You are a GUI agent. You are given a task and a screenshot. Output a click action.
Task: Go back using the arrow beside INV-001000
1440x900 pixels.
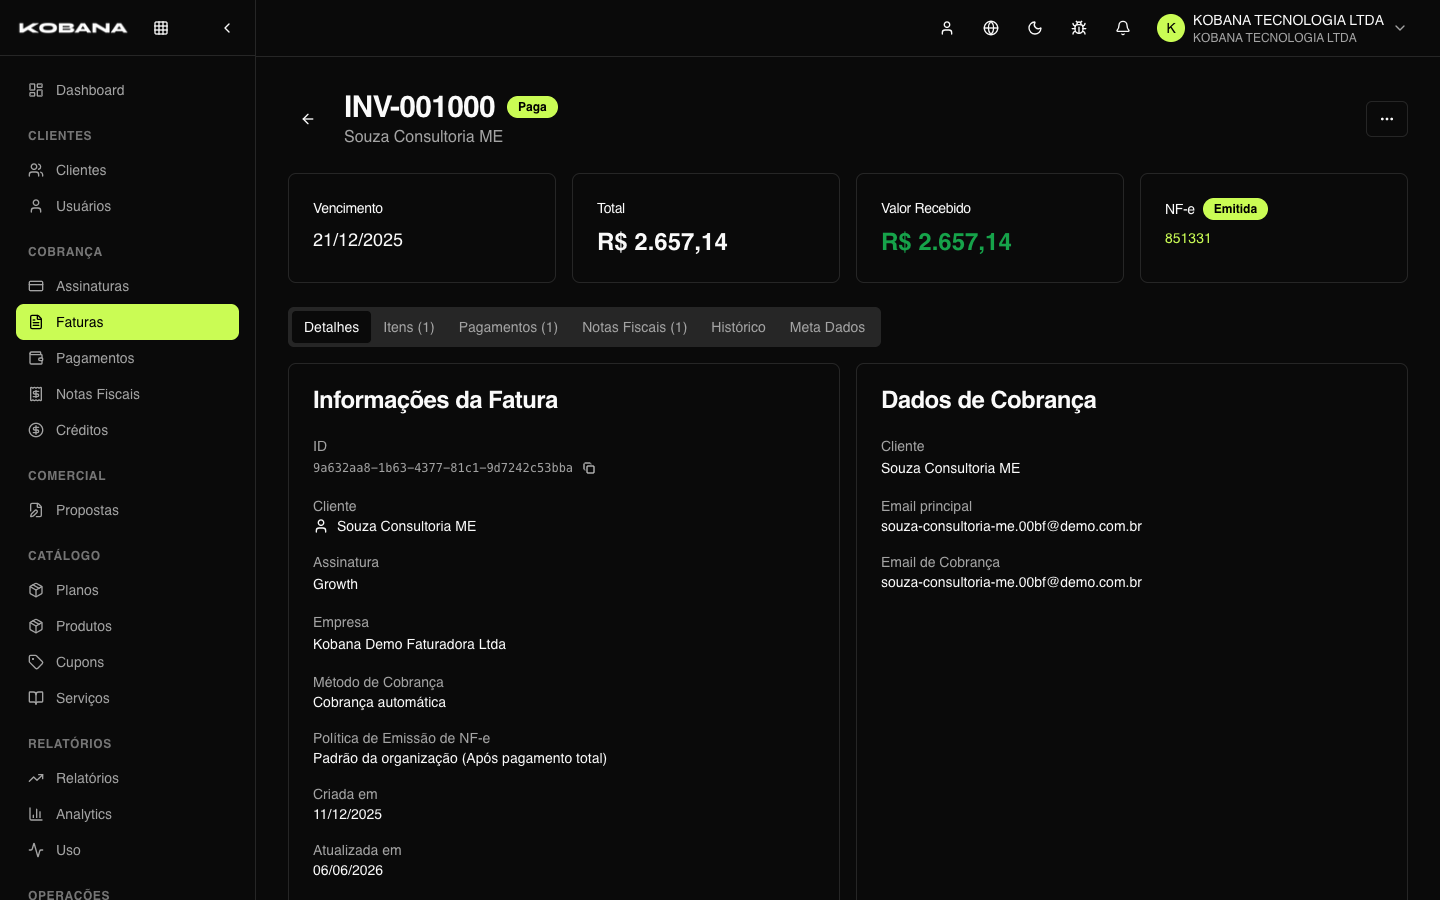[x=308, y=119]
